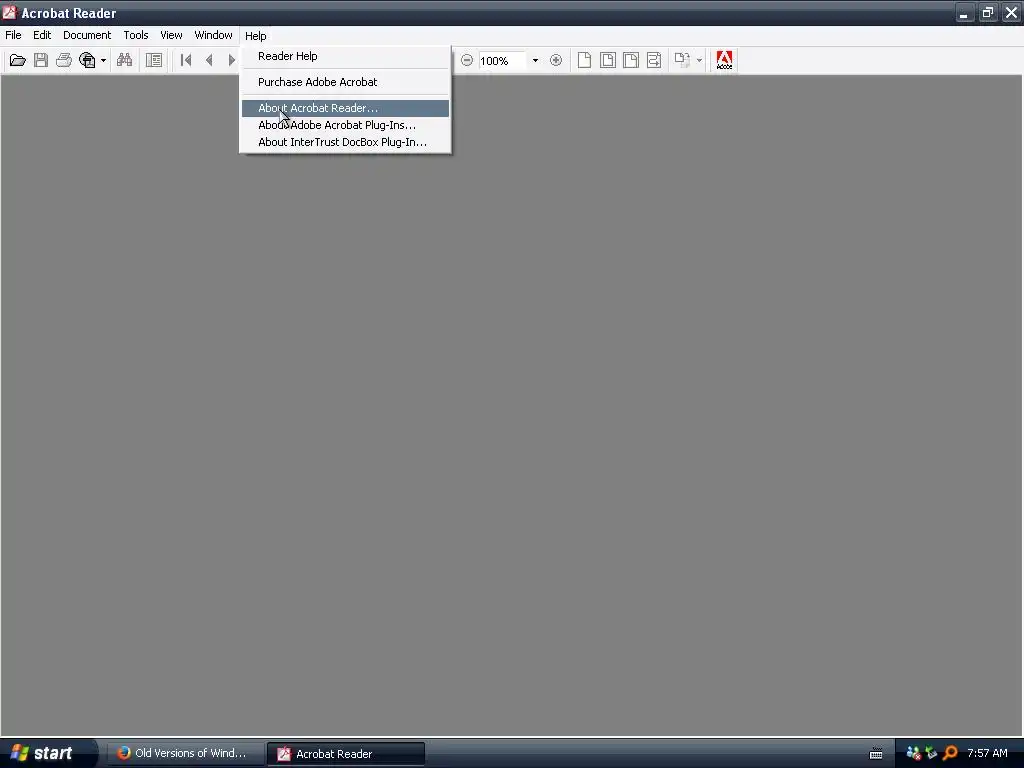Screen dimensions: 1024x768
Task: Expand the arrow next to globe icon
Action: click(103, 61)
